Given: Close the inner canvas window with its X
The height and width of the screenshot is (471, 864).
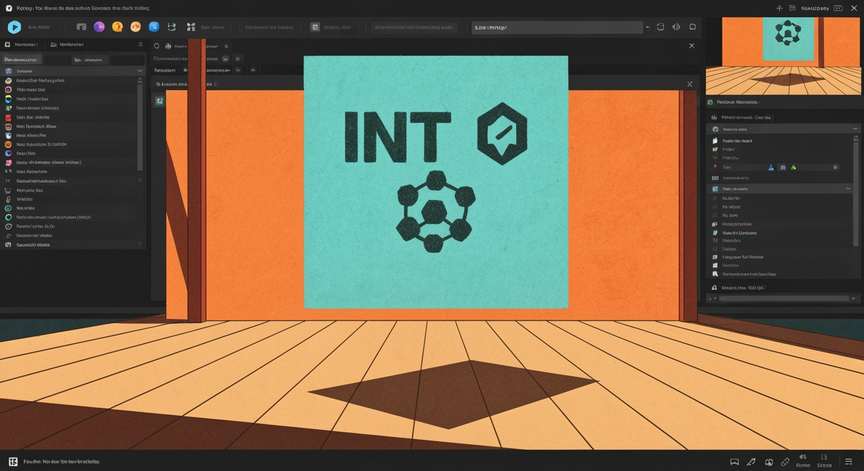Looking at the screenshot, I should 689,84.
